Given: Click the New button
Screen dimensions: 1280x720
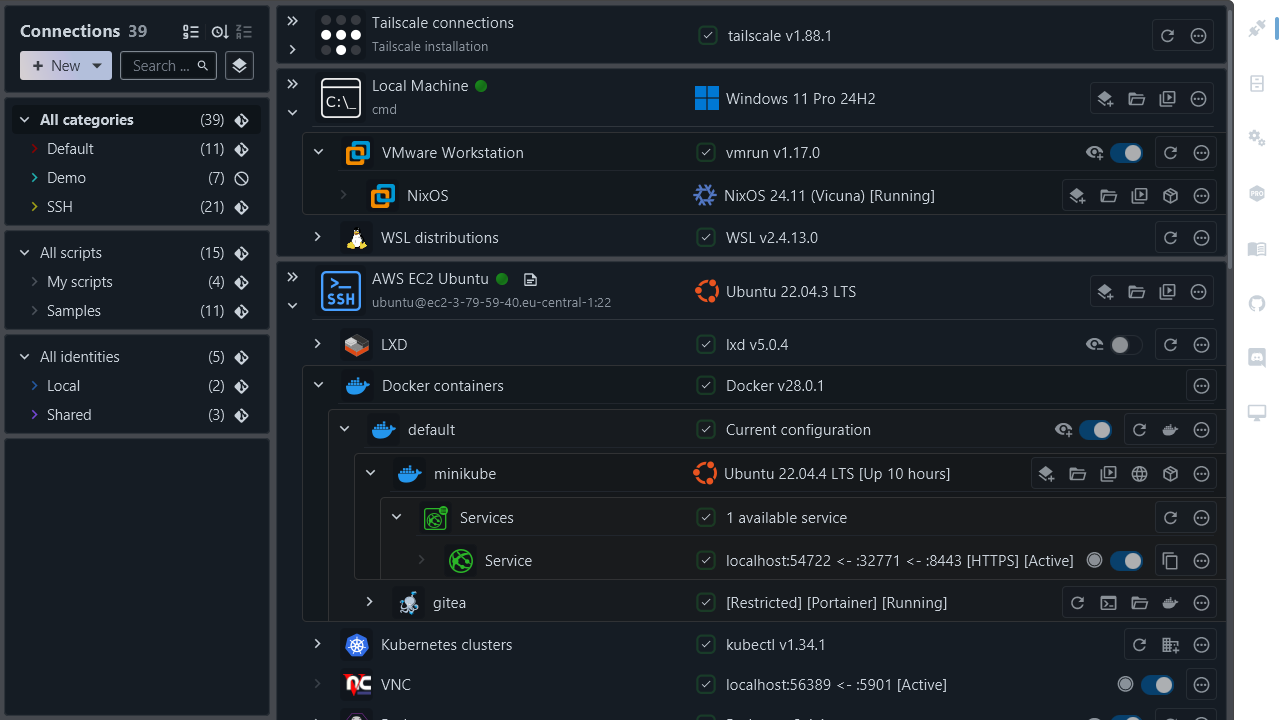Looking at the screenshot, I should pos(56,66).
